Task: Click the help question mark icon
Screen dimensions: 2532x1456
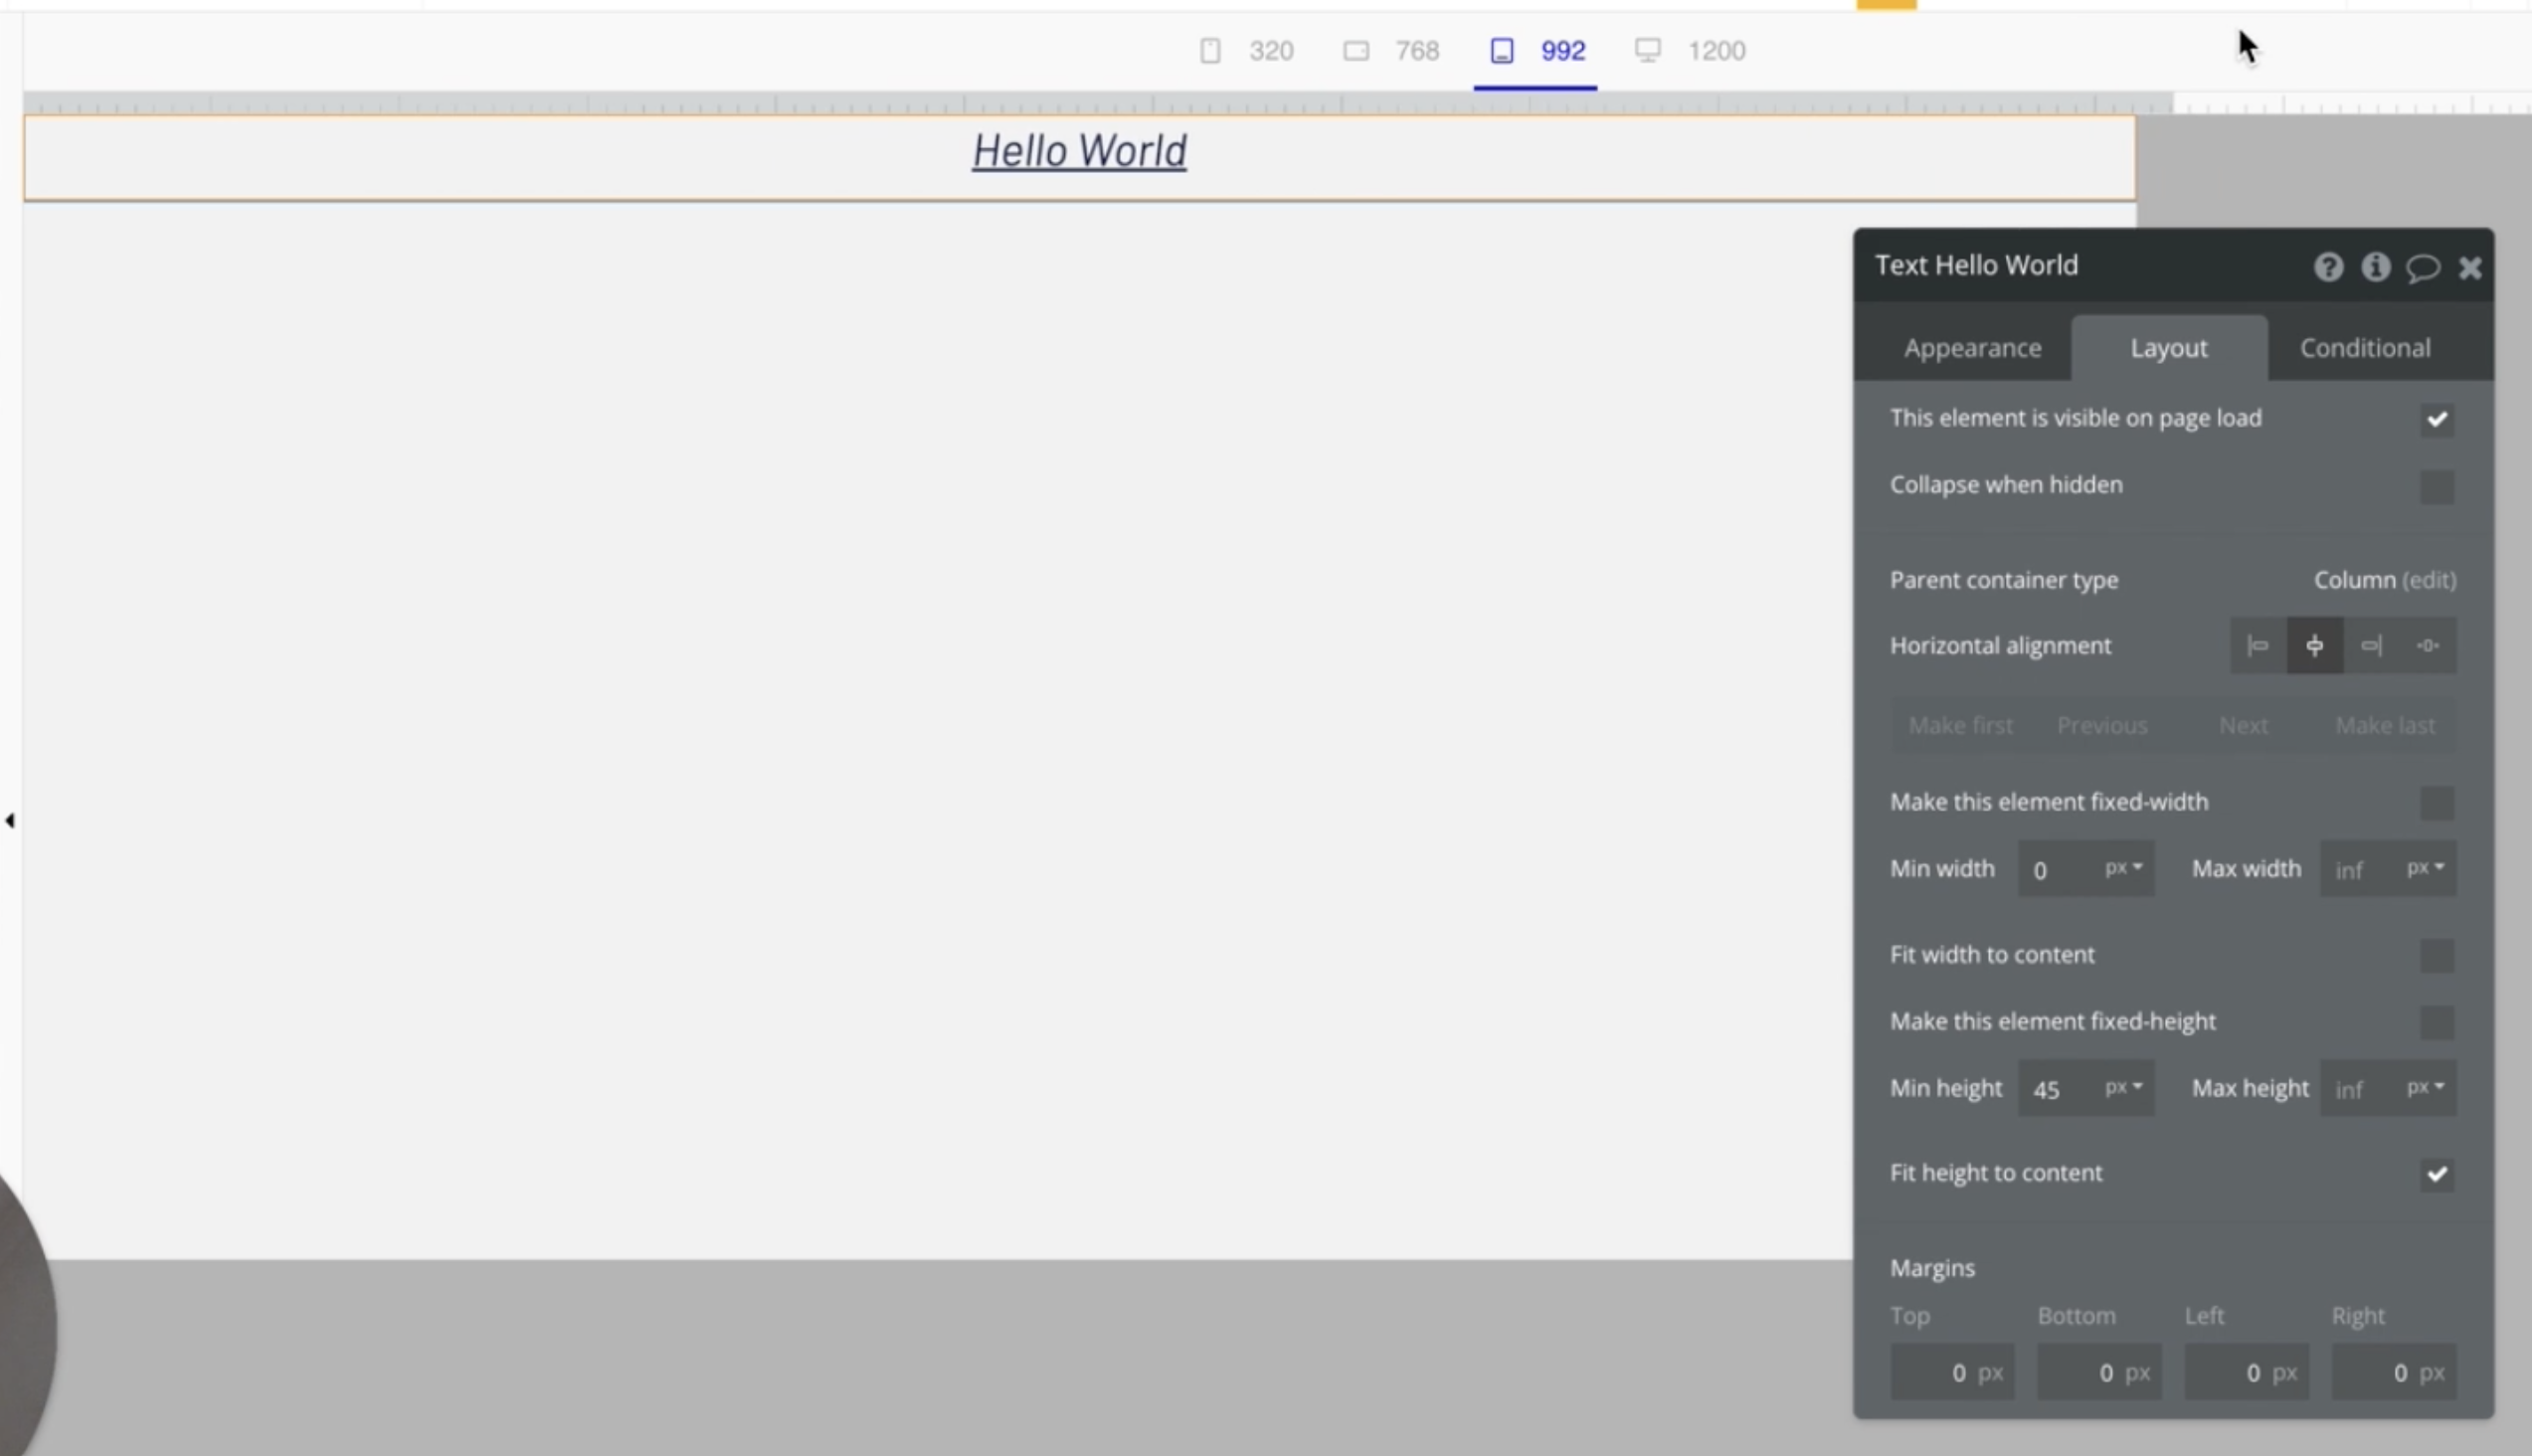Action: [2328, 267]
